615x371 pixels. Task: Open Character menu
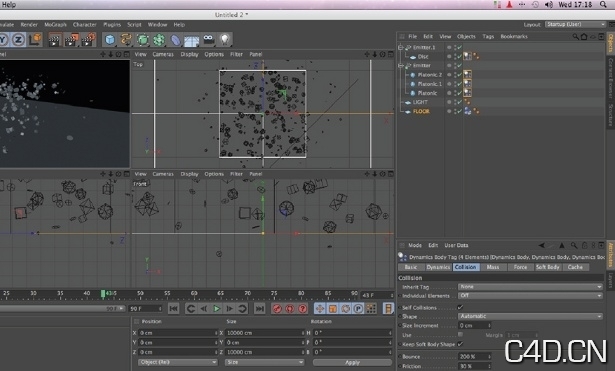tap(84, 24)
